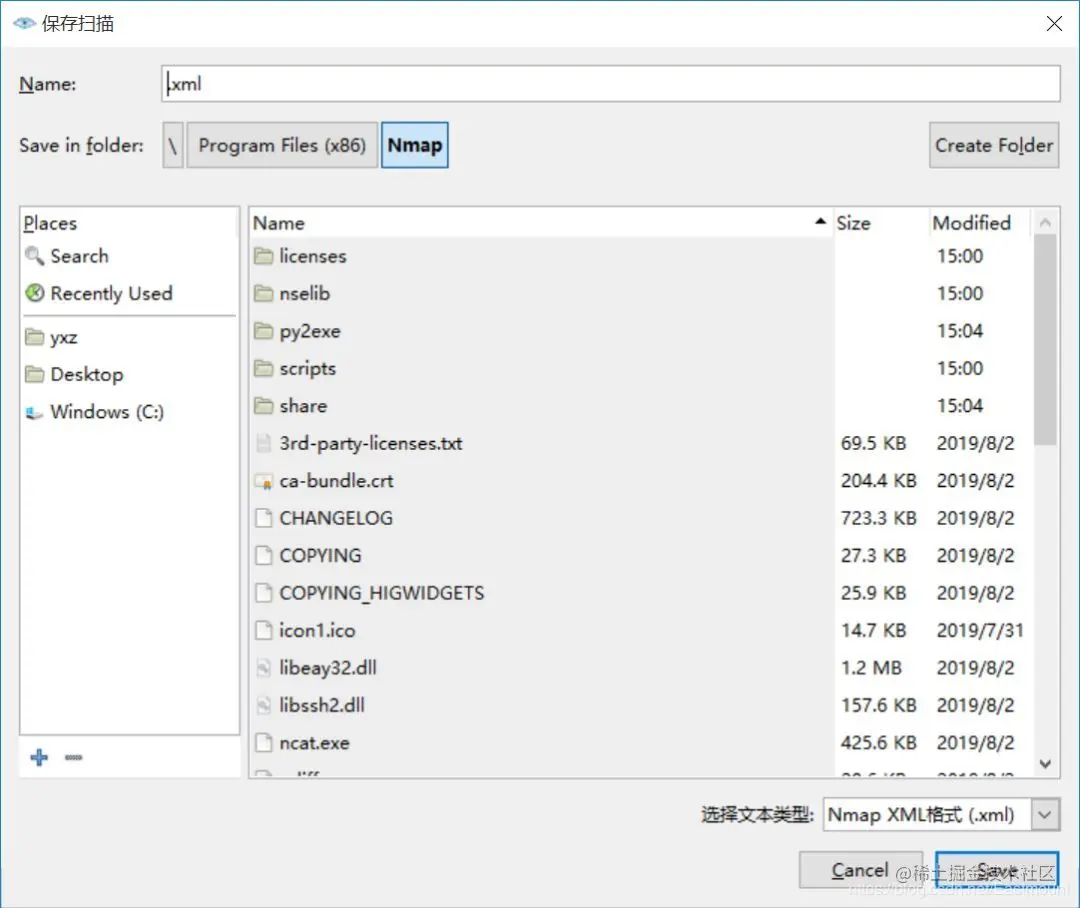Image resolution: width=1080 pixels, height=908 pixels.
Task: Go to root backslash path button
Action: [x=173, y=145]
